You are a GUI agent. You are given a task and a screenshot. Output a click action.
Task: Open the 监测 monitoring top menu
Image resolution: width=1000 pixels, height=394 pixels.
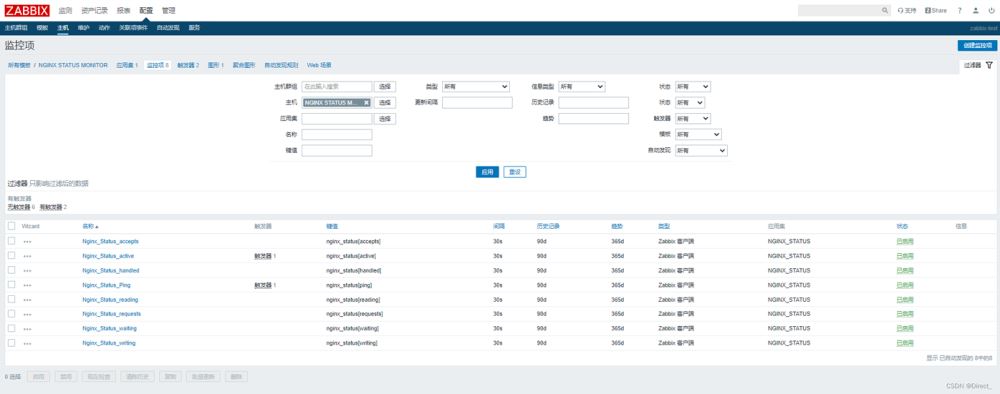[x=65, y=11]
